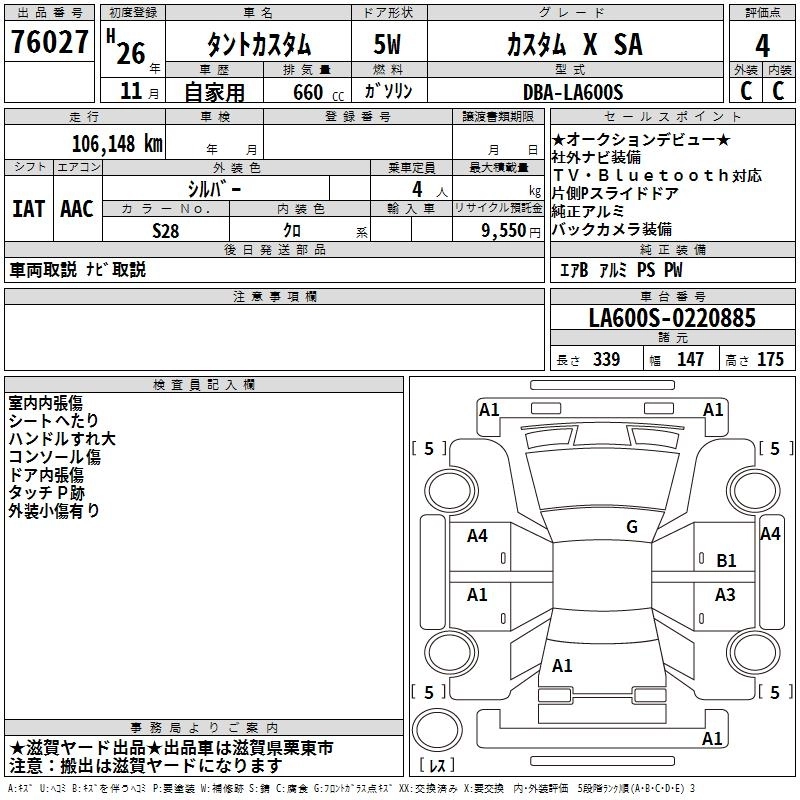
Task: Click the 注意:搬出は滋賀ヤード line
Action: tap(145, 766)
